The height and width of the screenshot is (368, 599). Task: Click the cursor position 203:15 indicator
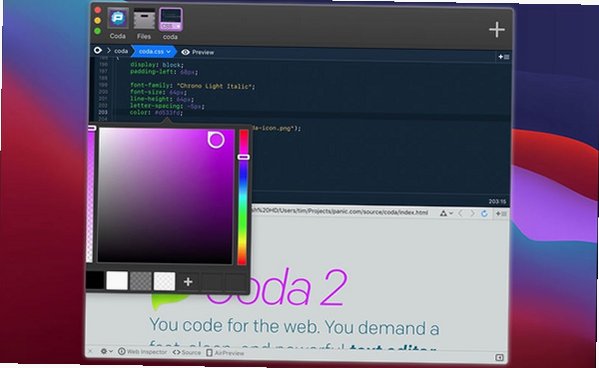(497, 202)
